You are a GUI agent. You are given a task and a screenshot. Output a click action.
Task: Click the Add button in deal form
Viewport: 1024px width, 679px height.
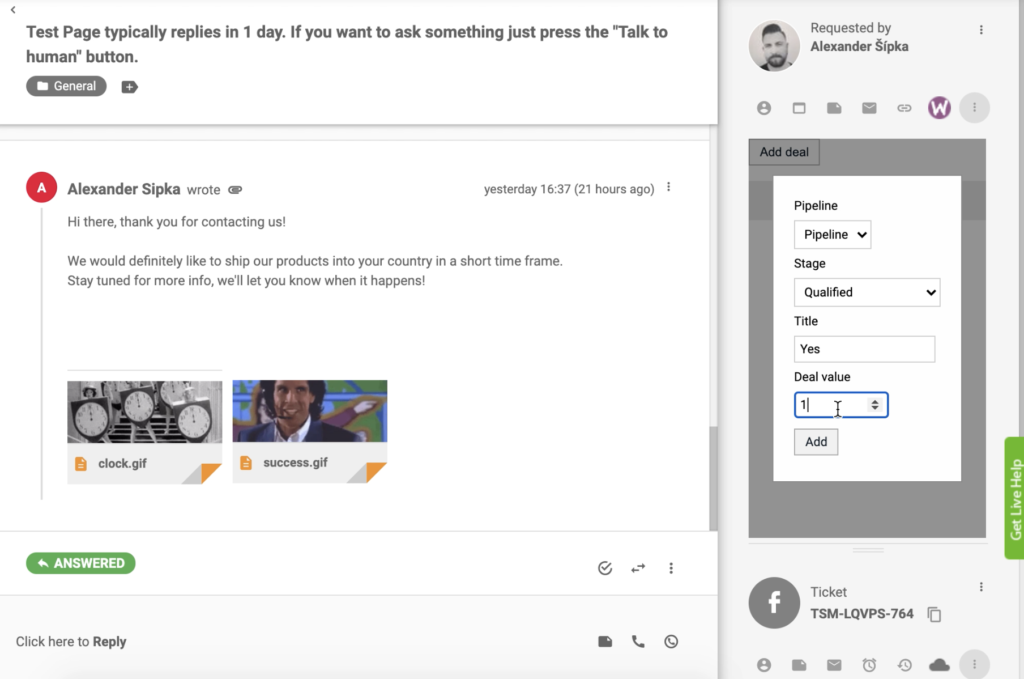click(x=816, y=442)
